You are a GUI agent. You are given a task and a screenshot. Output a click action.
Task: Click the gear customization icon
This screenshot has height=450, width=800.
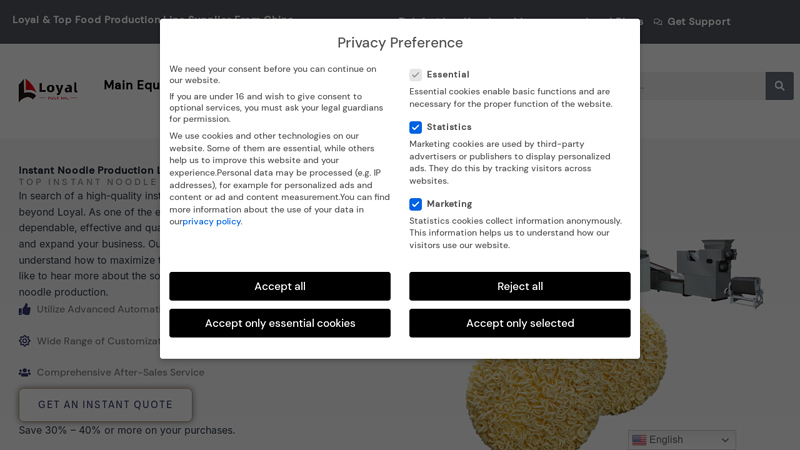25,341
